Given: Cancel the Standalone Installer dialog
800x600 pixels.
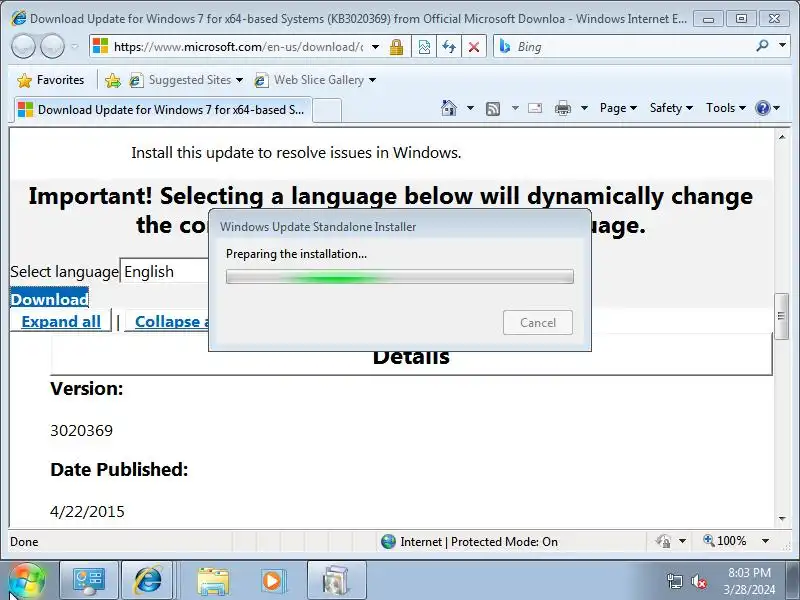Looking at the screenshot, I should coord(538,322).
